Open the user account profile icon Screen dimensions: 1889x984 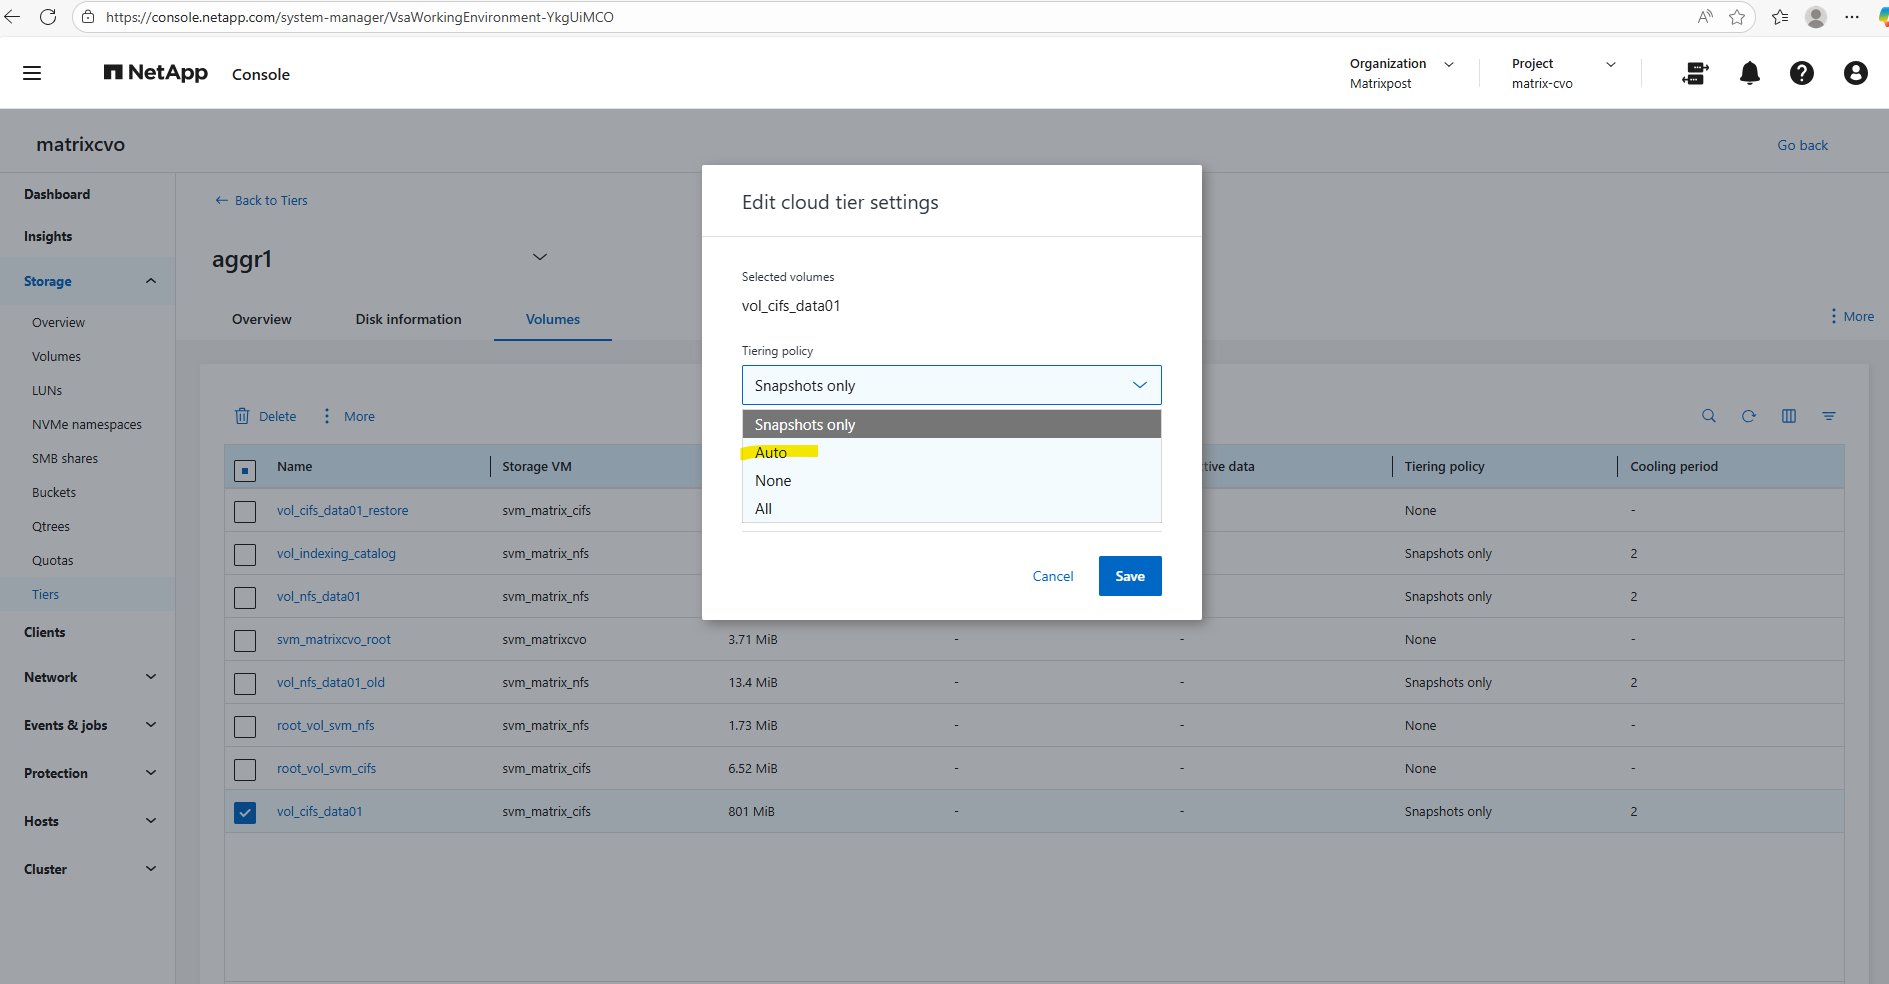pyautogui.click(x=1855, y=73)
